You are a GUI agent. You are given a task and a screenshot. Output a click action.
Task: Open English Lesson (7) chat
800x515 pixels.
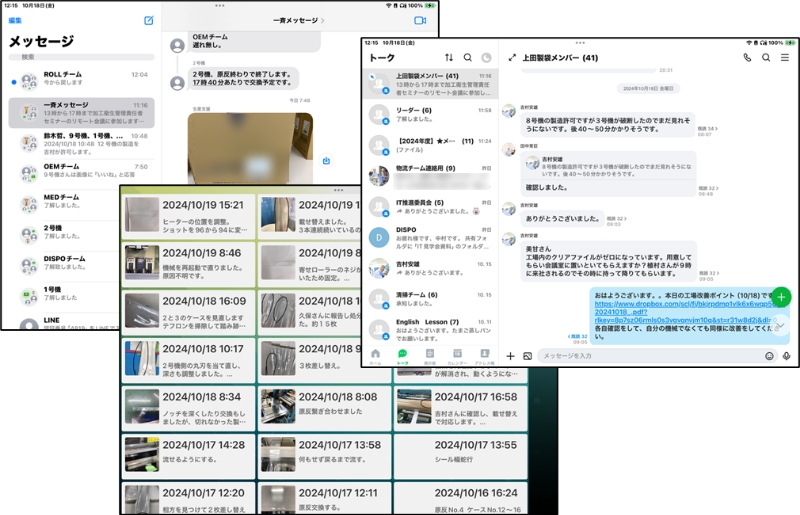tap(430, 330)
